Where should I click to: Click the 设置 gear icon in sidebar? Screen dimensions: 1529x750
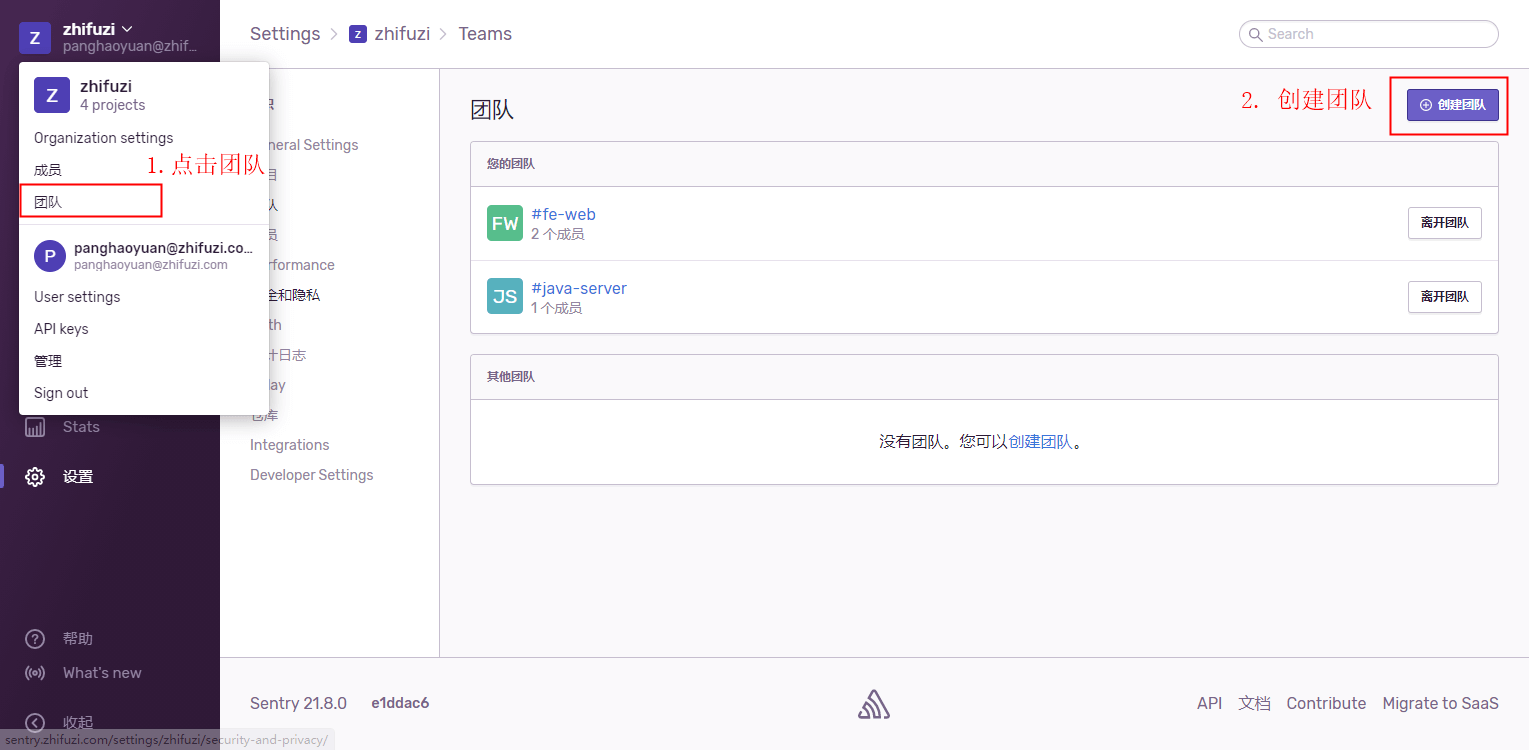(x=35, y=477)
